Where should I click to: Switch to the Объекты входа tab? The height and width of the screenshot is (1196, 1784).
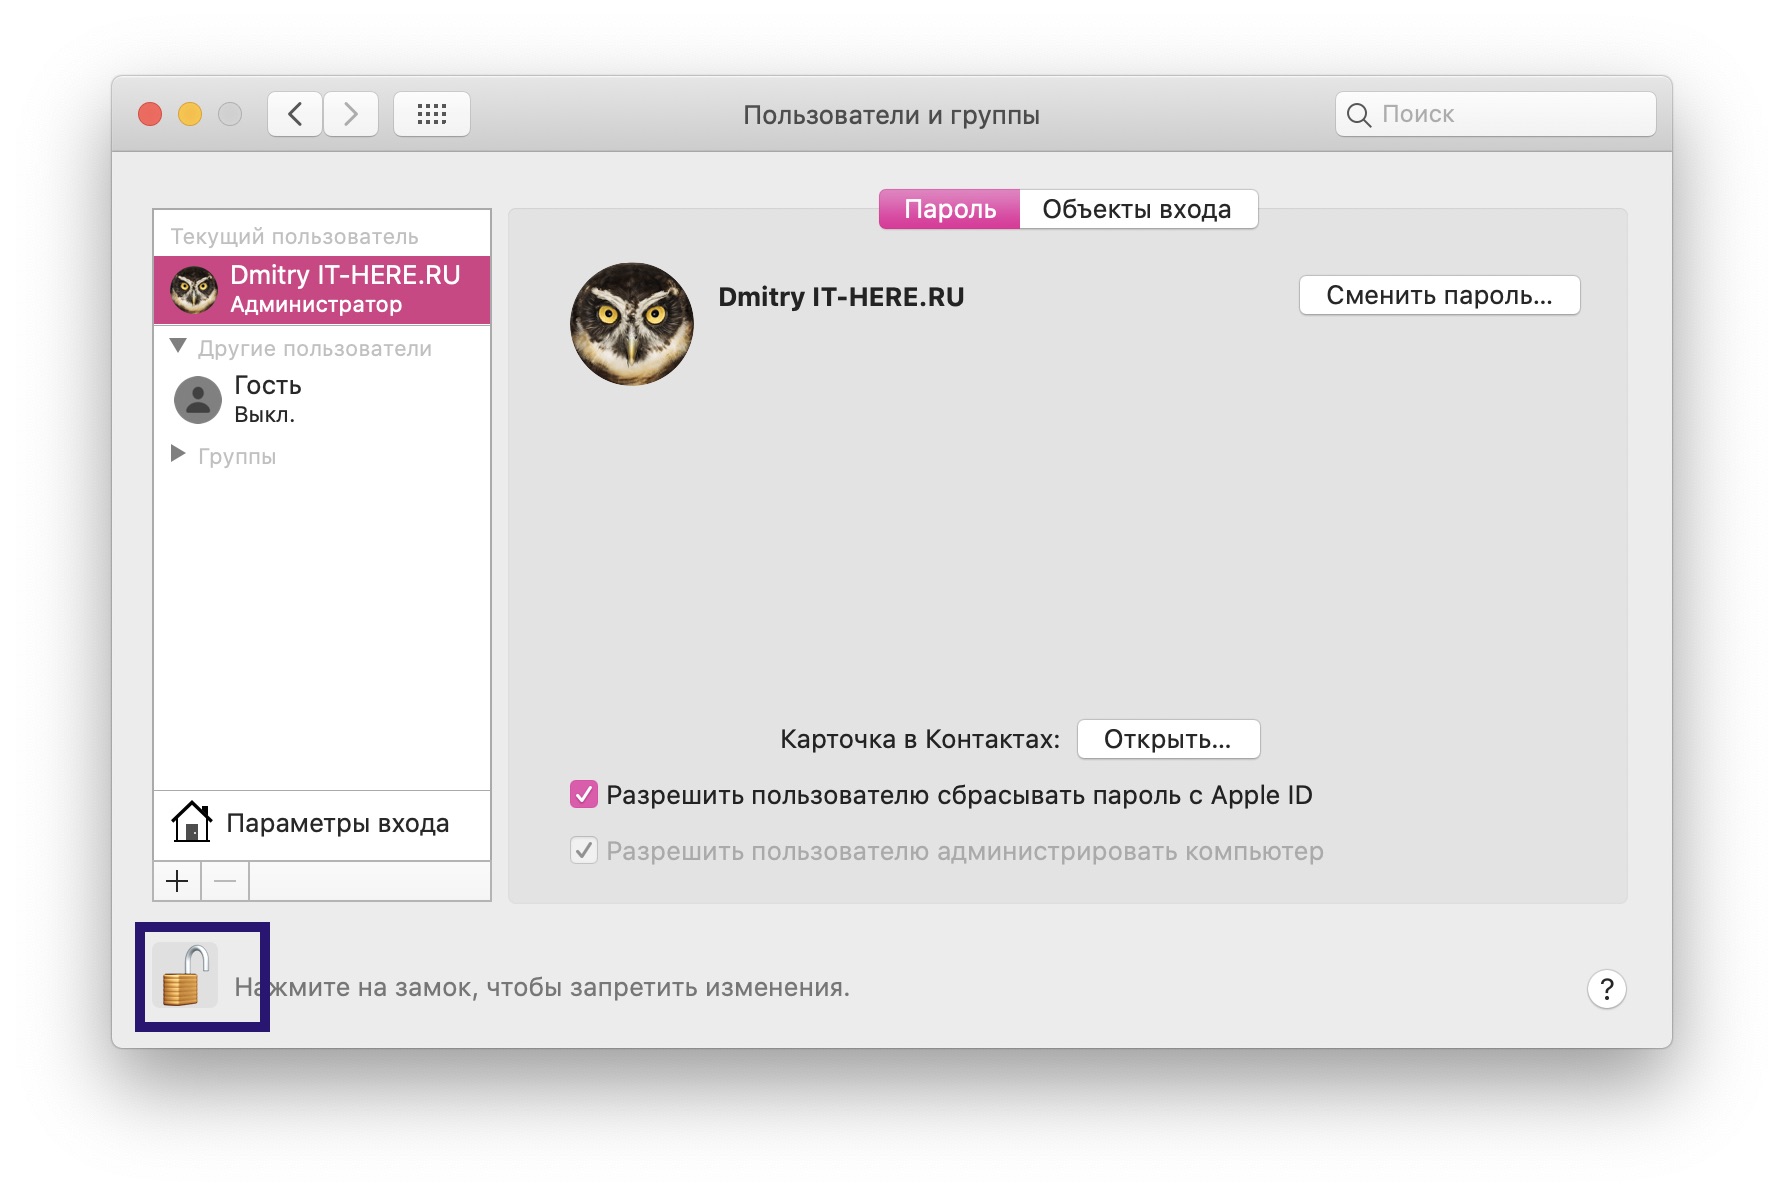point(1137,209)
